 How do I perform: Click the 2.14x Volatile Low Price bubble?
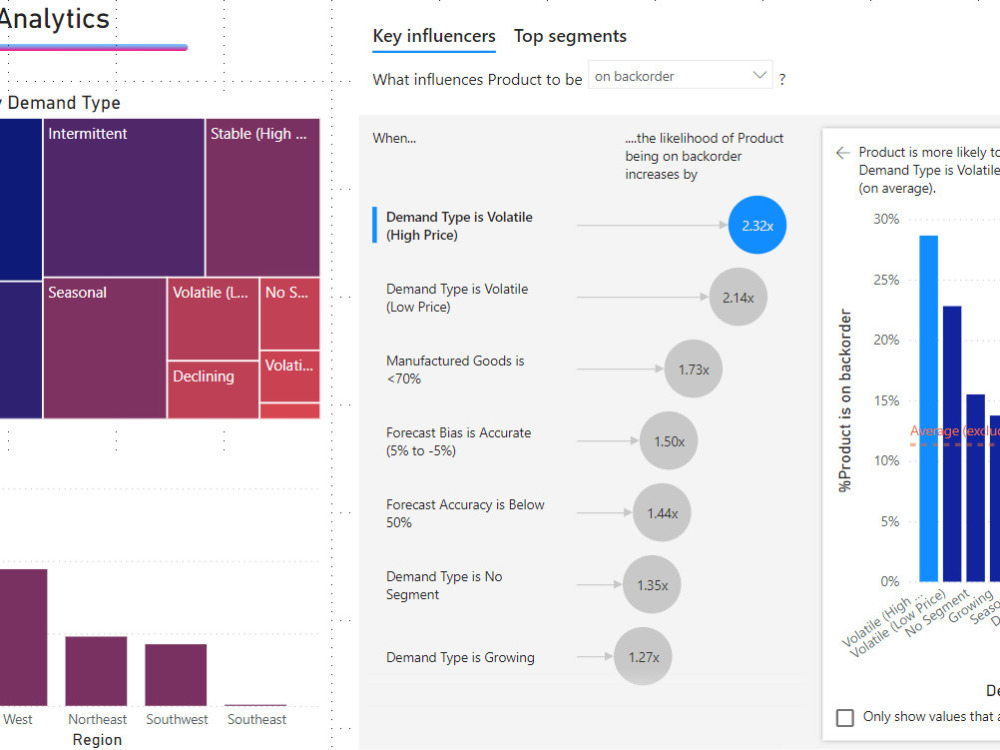tap(738, 296)
